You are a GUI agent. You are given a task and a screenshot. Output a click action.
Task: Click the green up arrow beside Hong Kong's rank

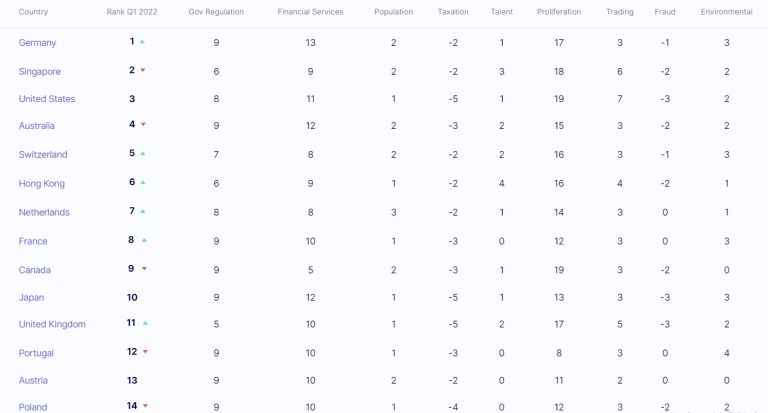(x=143, y=183)
